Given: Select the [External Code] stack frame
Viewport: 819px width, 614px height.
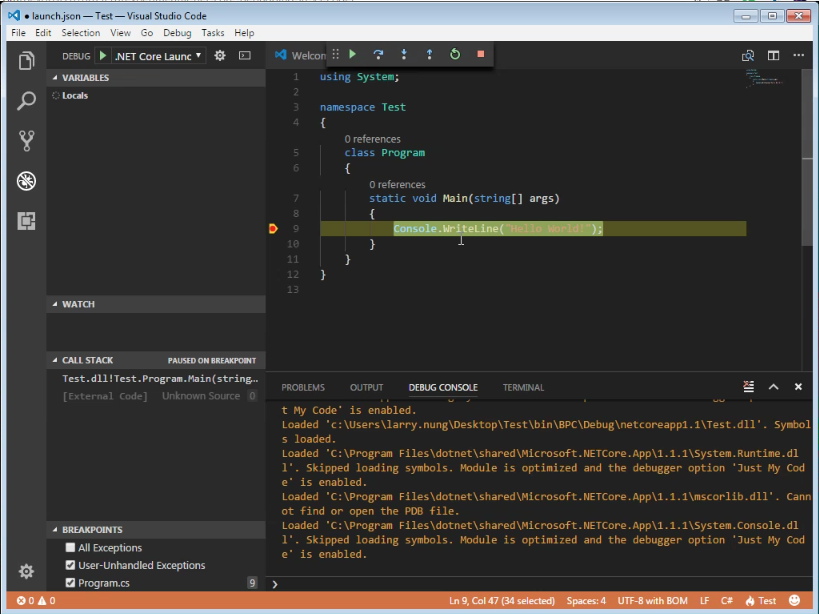Looking at the screenshot, I should click(x=156, y=396).
